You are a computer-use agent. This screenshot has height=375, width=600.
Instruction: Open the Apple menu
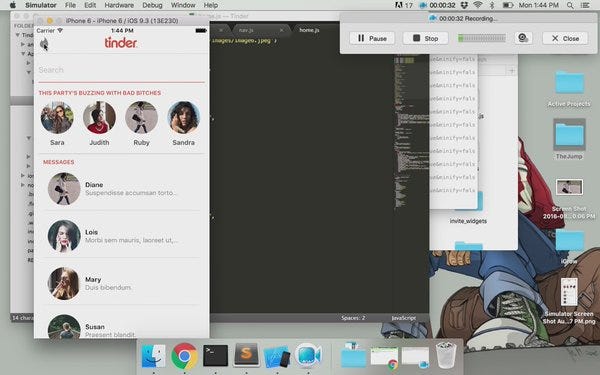coord(13,5)
